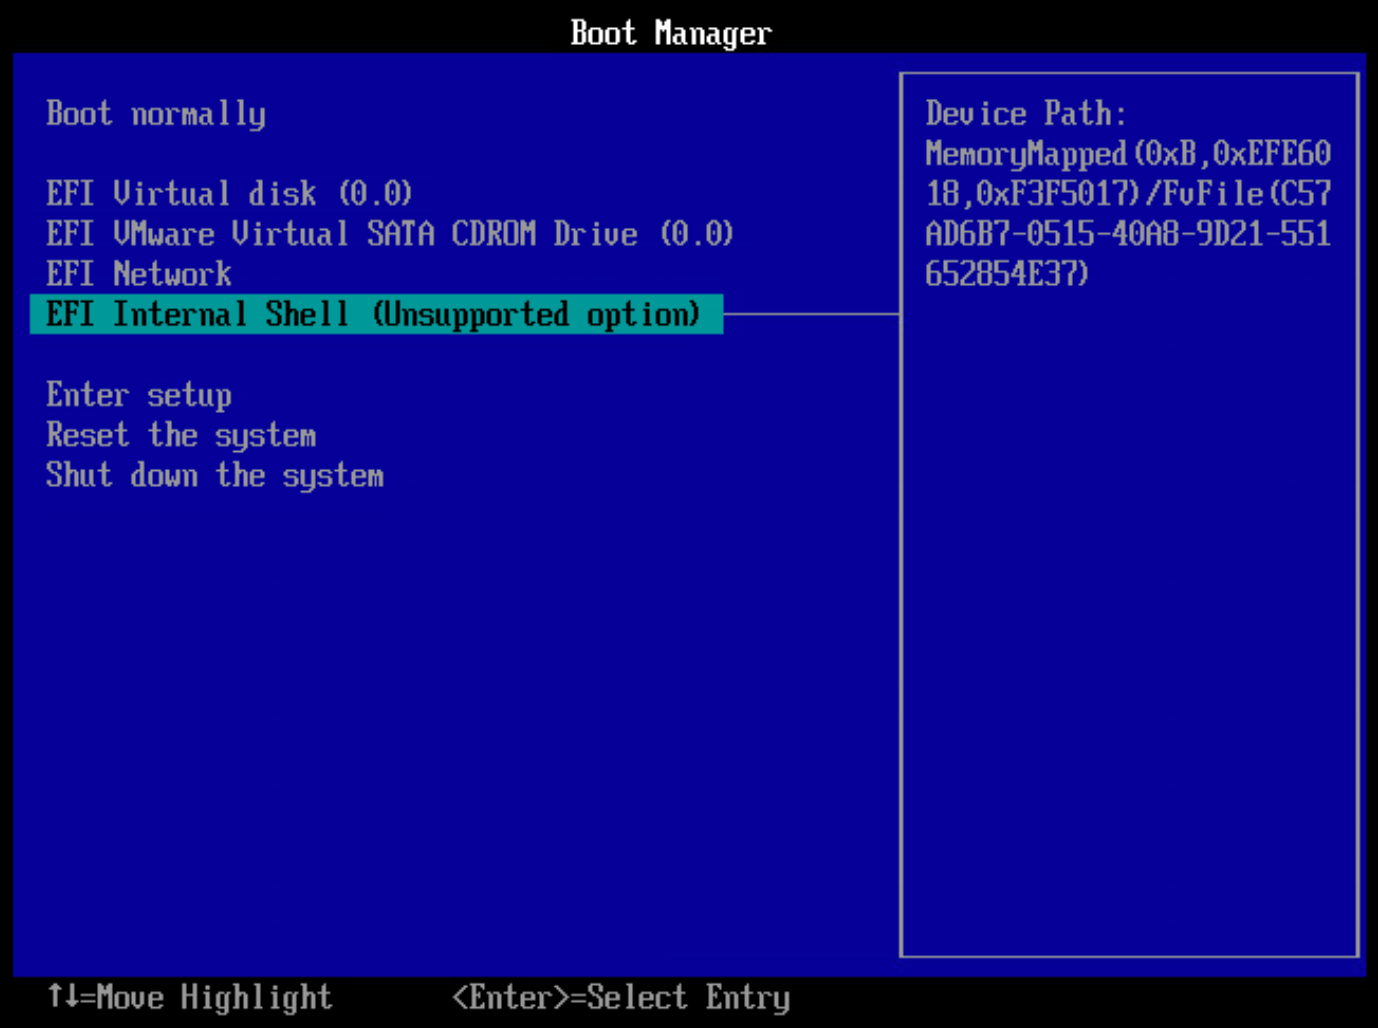This screenshot has width=1378, height=1028.
Task: Select the Boot normally entry
Action: pos(156,115)
